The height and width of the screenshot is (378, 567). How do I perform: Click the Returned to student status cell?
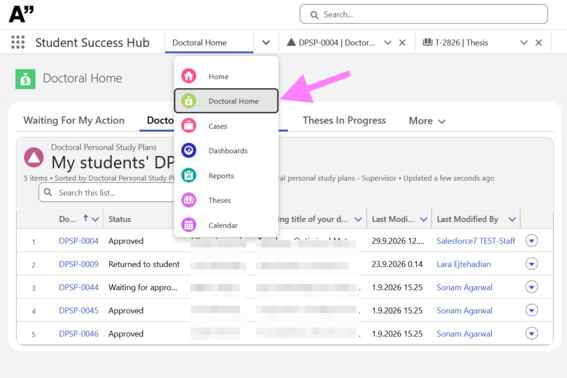coord(144,264)
